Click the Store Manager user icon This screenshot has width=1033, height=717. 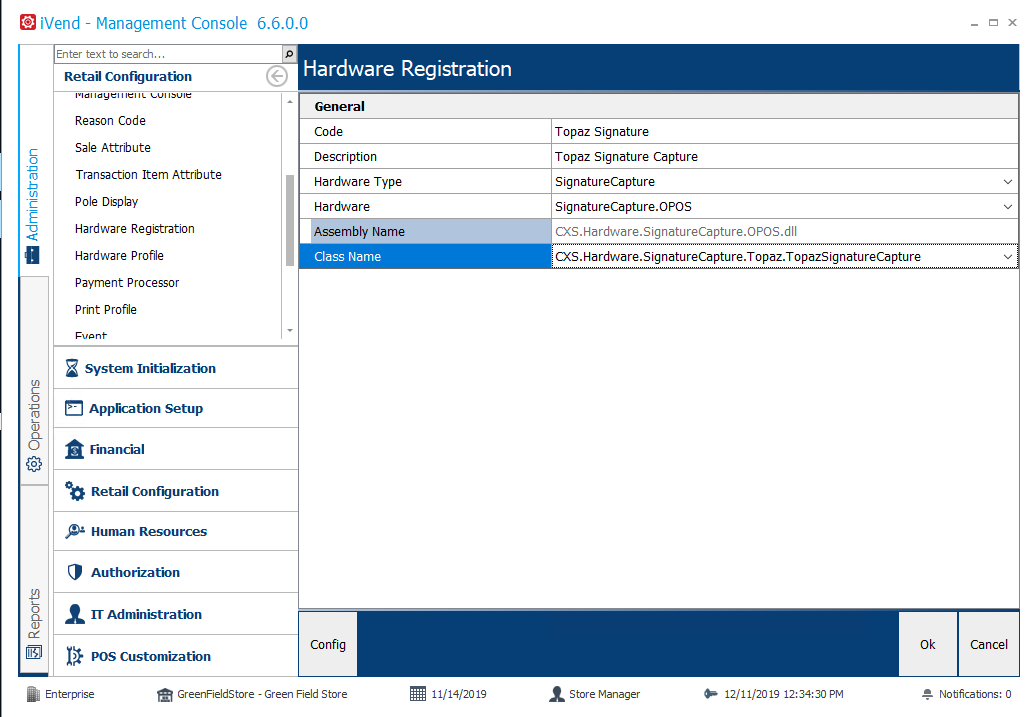557,694
